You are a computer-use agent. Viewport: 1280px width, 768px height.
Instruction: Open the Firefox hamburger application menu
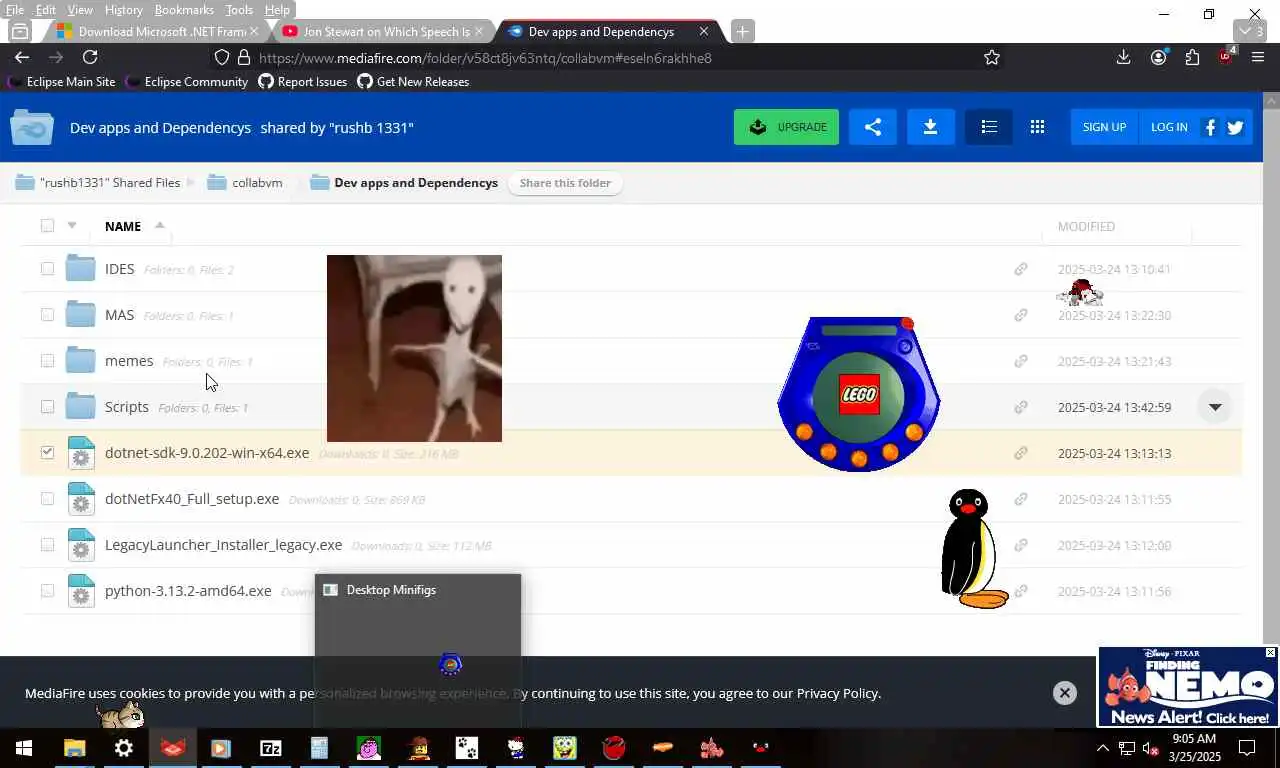(x=1258, y=58)
